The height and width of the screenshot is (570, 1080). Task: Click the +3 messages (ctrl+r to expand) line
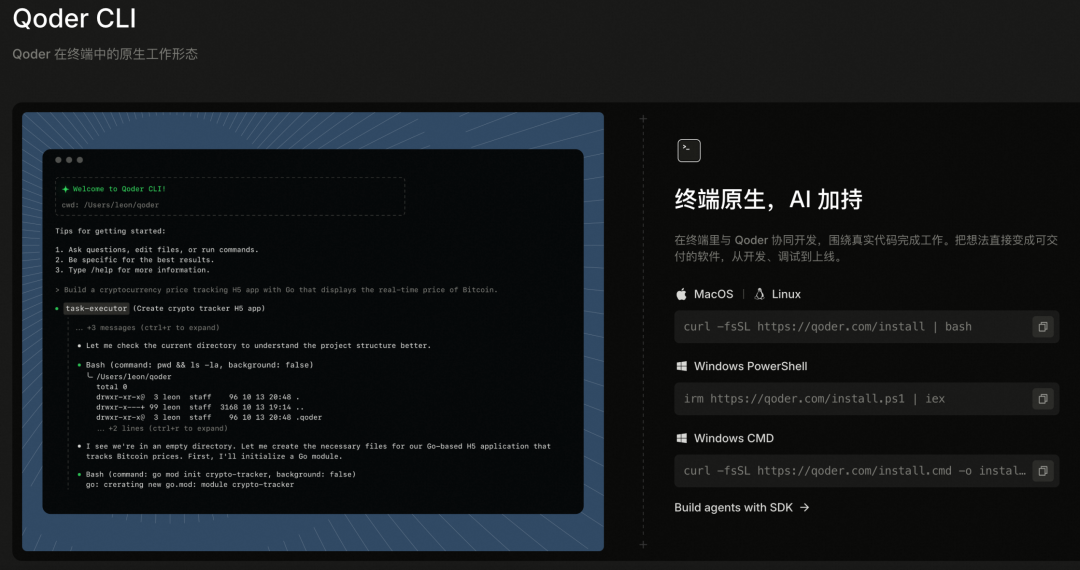(x=147, y=328)
